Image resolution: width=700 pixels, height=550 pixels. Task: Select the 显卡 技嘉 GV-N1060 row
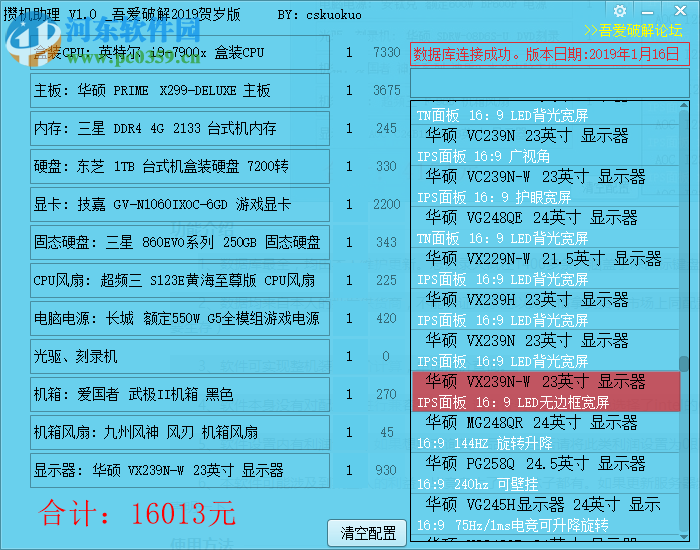[x=180, y=204]
